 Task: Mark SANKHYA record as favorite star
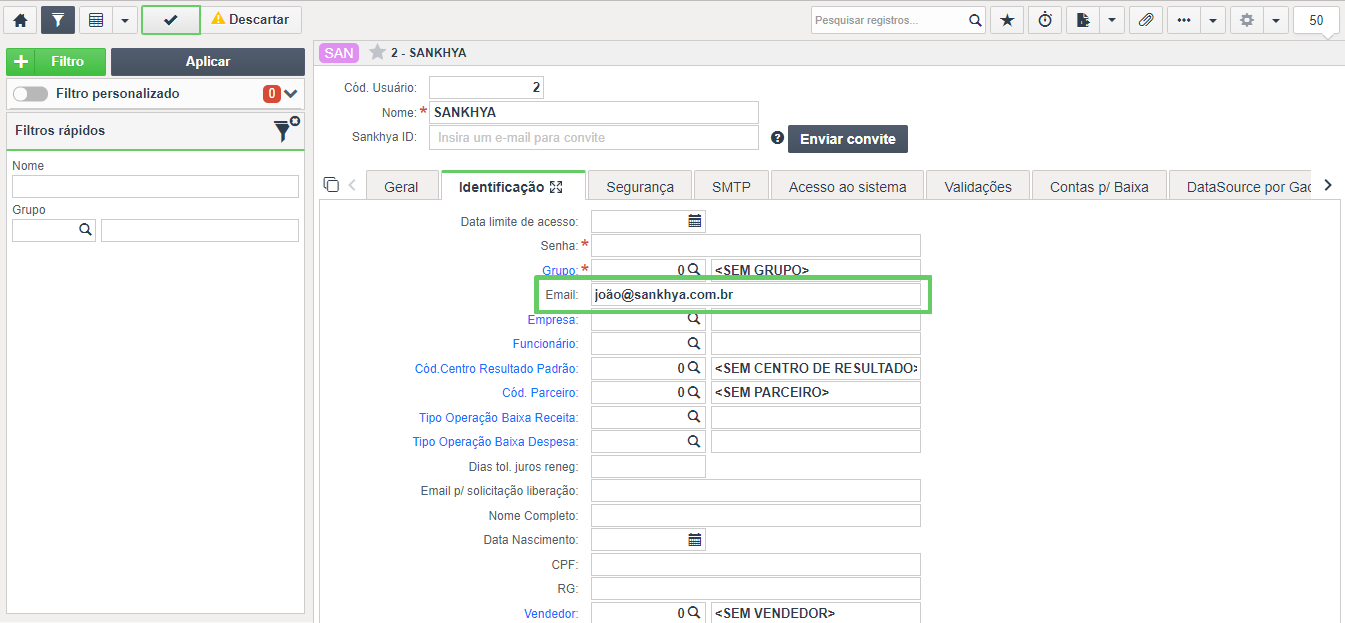377,52
